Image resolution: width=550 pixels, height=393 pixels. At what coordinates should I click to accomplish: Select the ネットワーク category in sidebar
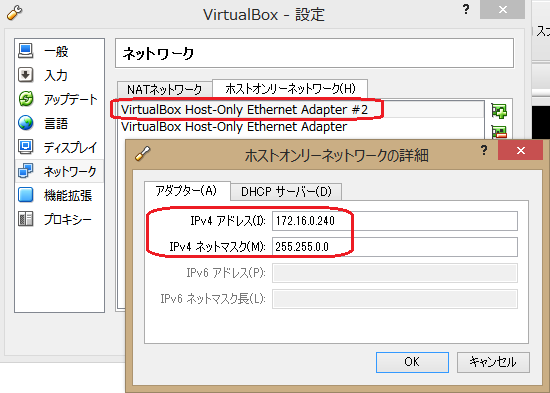(59, 171)
